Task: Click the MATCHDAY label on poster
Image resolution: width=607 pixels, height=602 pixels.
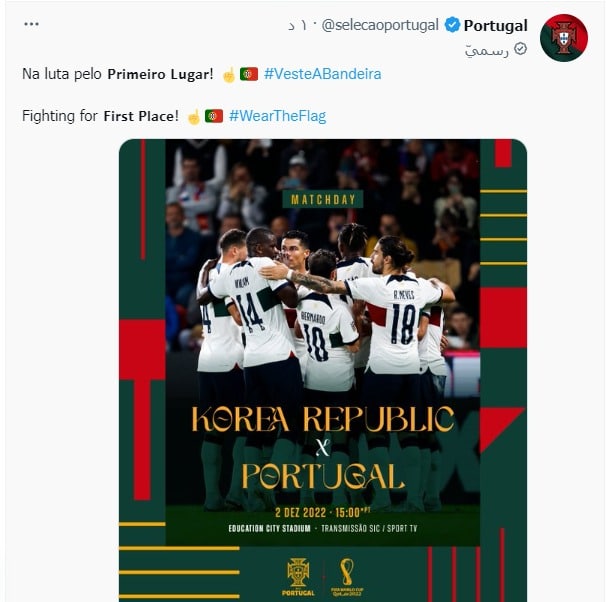Action: tap(323, 199)
